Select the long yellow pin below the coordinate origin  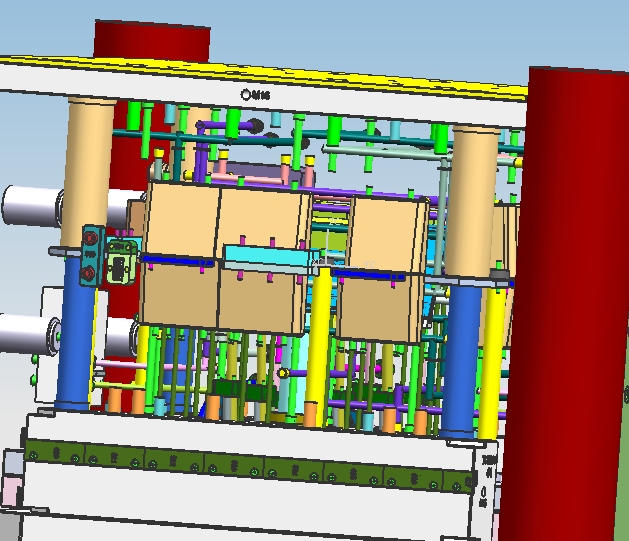(317, 347)
